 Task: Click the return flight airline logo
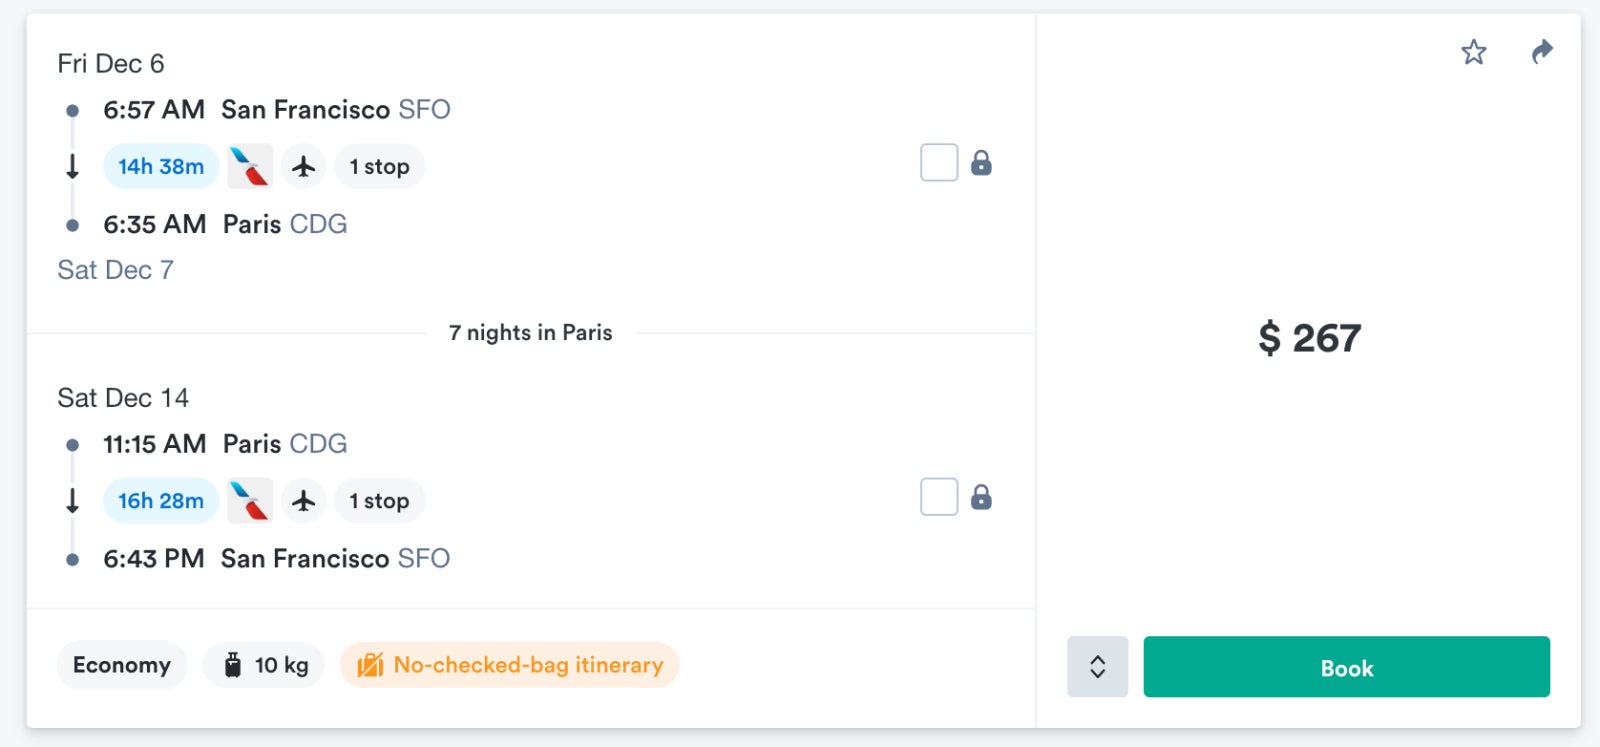(249, 500)
